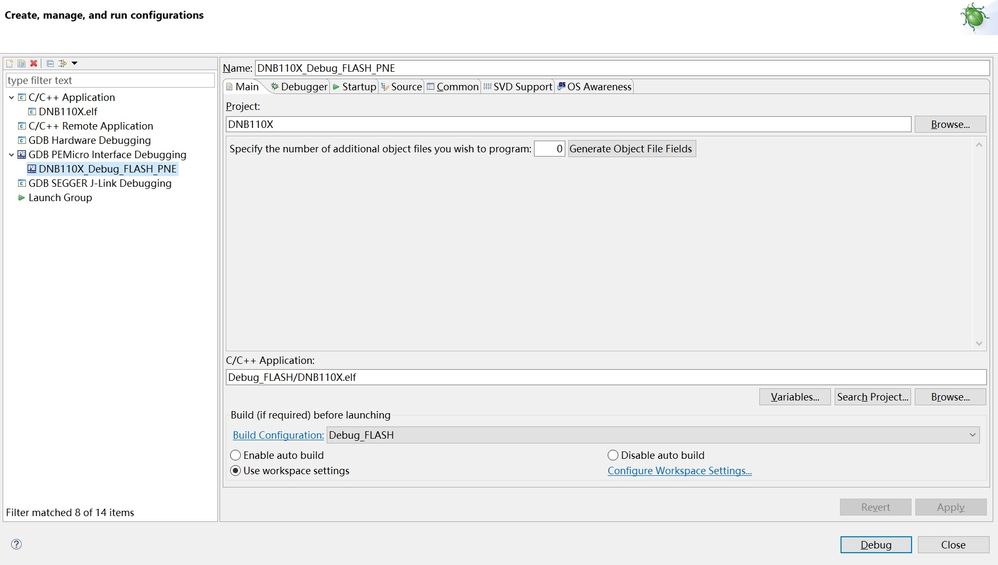Switch to the Debugger tab

click(x=298, y=87)
